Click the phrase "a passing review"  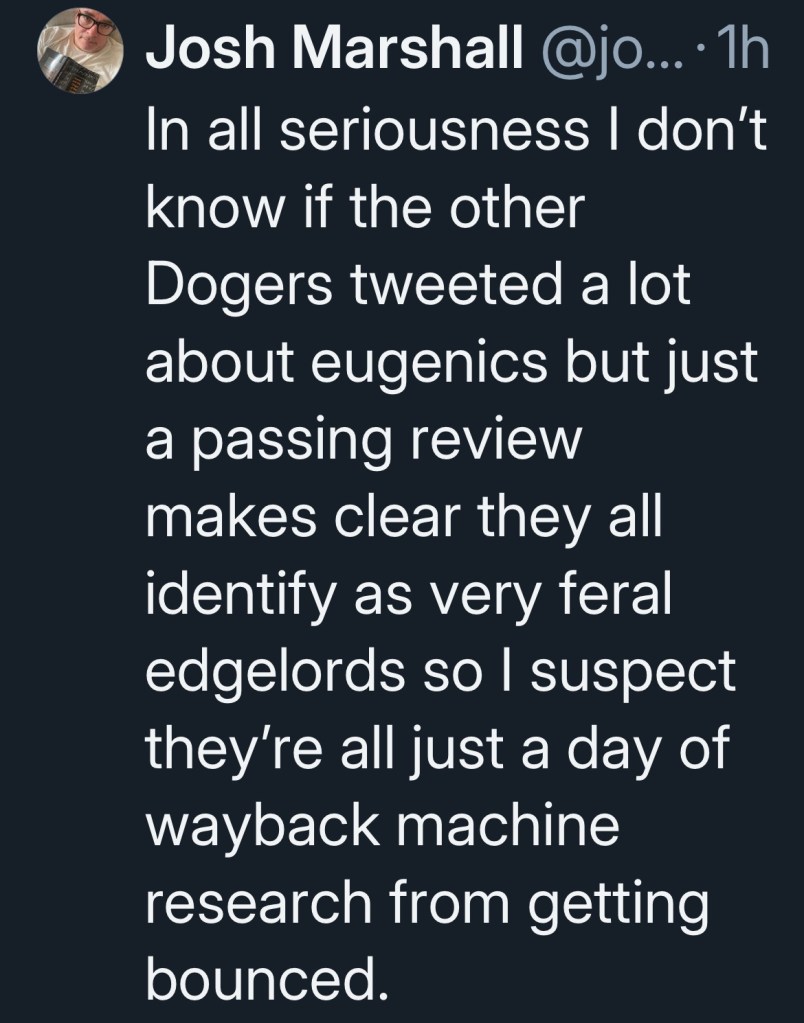pyautogui.click(x=362, y=440)
